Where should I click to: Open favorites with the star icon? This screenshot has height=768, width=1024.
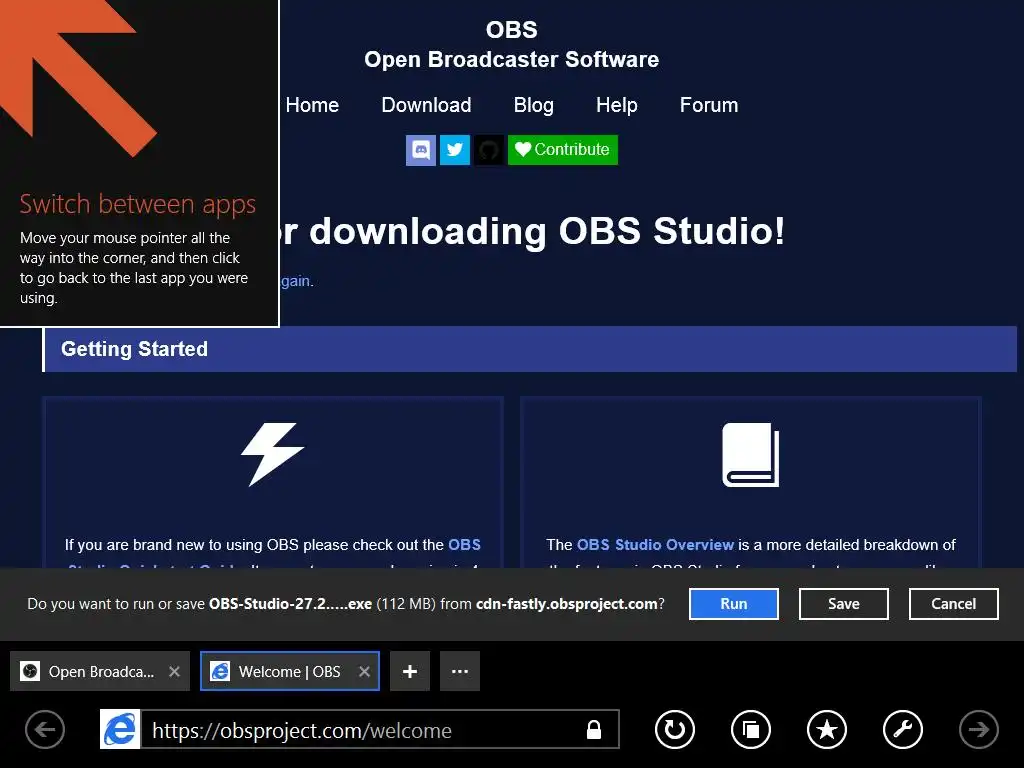(x=827, y=729)
